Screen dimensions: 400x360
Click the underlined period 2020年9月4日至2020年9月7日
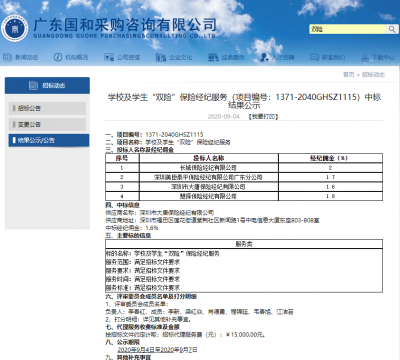point(157,350)
